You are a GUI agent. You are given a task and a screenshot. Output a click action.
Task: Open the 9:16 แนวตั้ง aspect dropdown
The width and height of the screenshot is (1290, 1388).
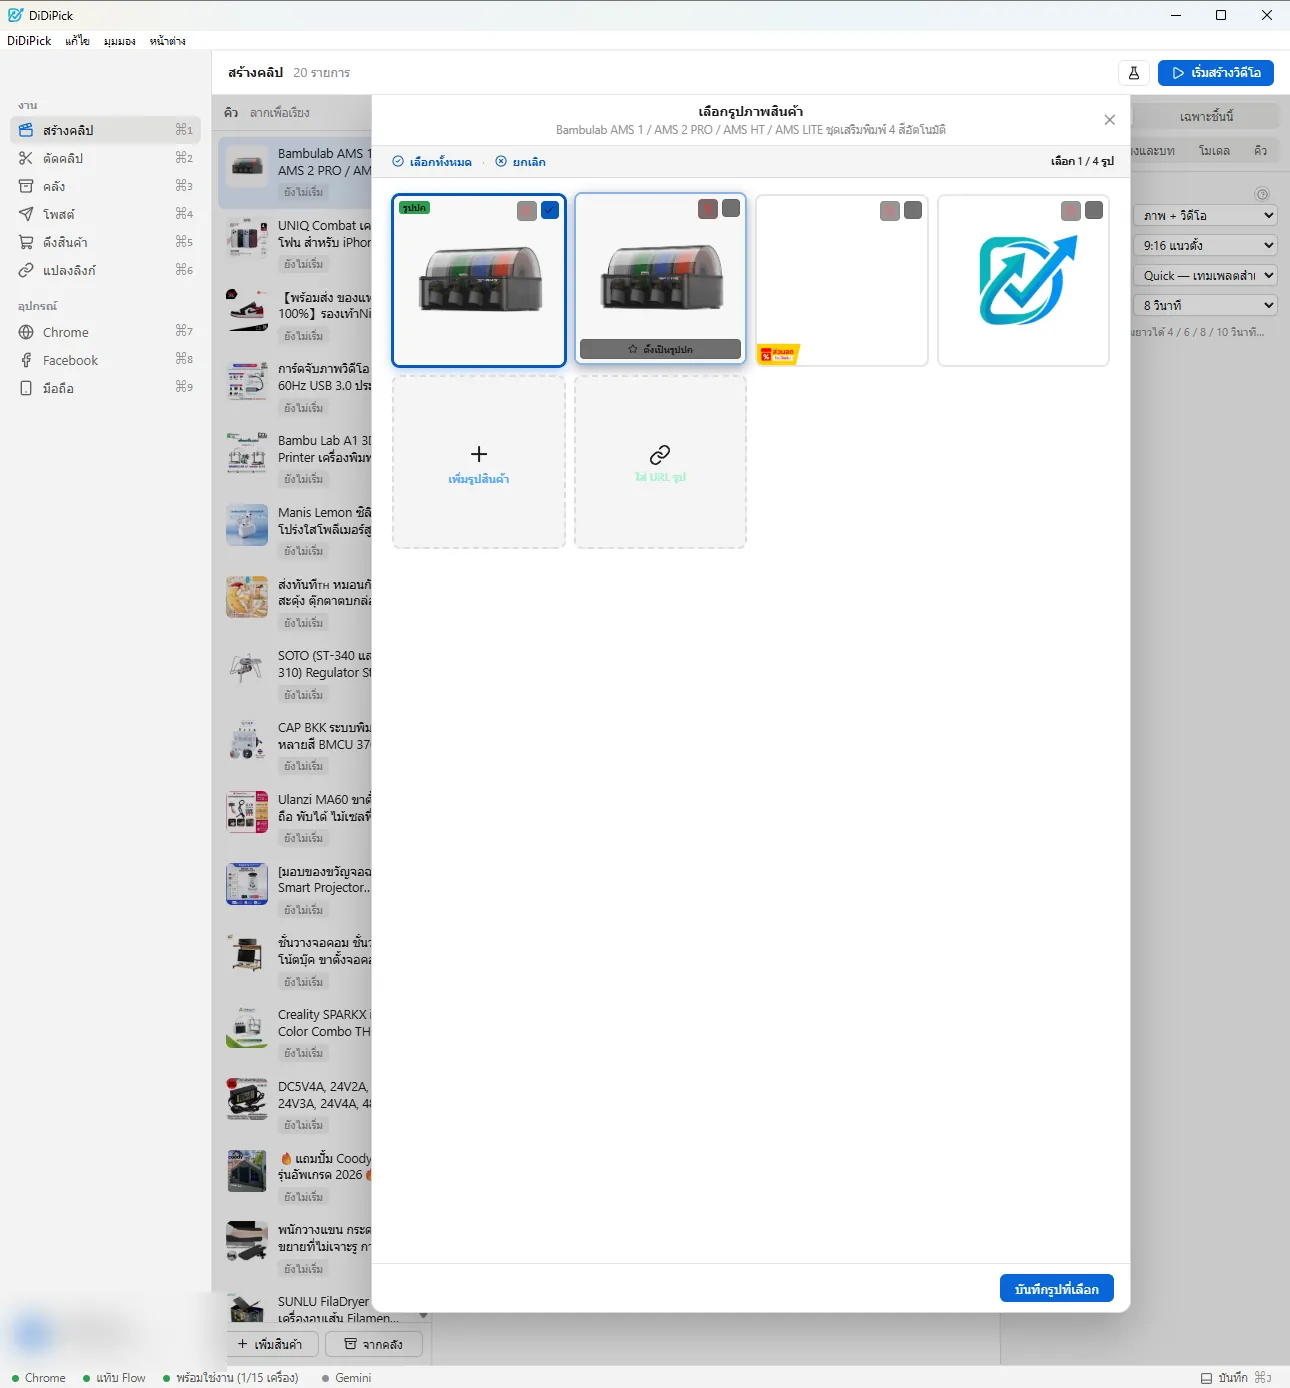pos(1207,245)
